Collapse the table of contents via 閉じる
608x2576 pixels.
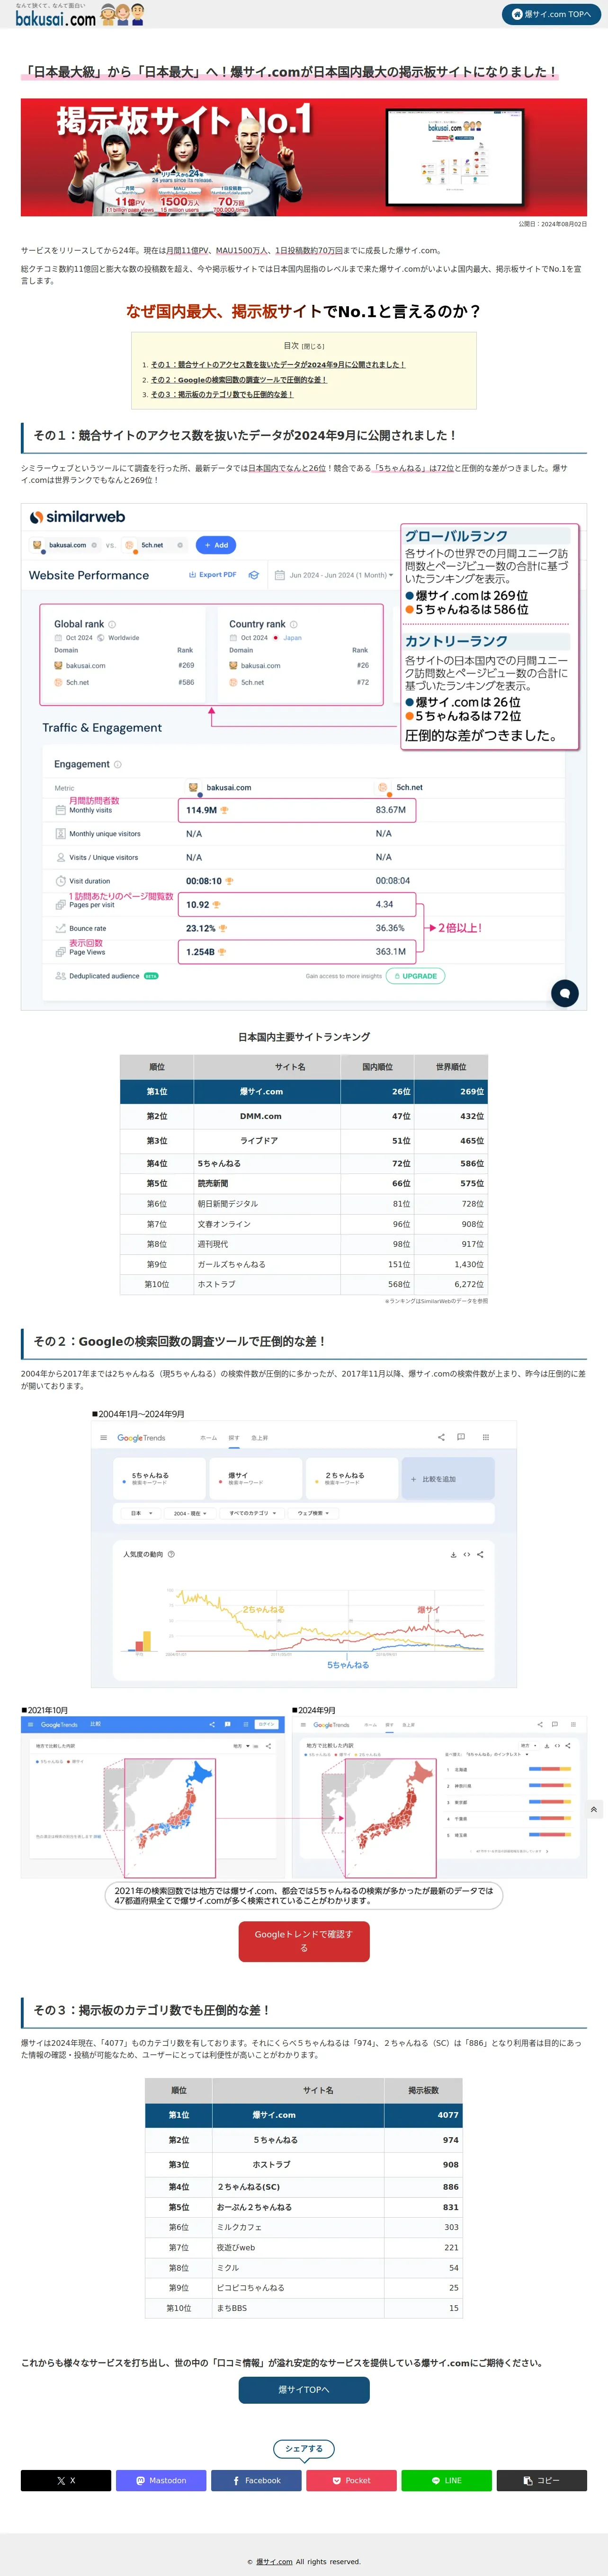312,346
